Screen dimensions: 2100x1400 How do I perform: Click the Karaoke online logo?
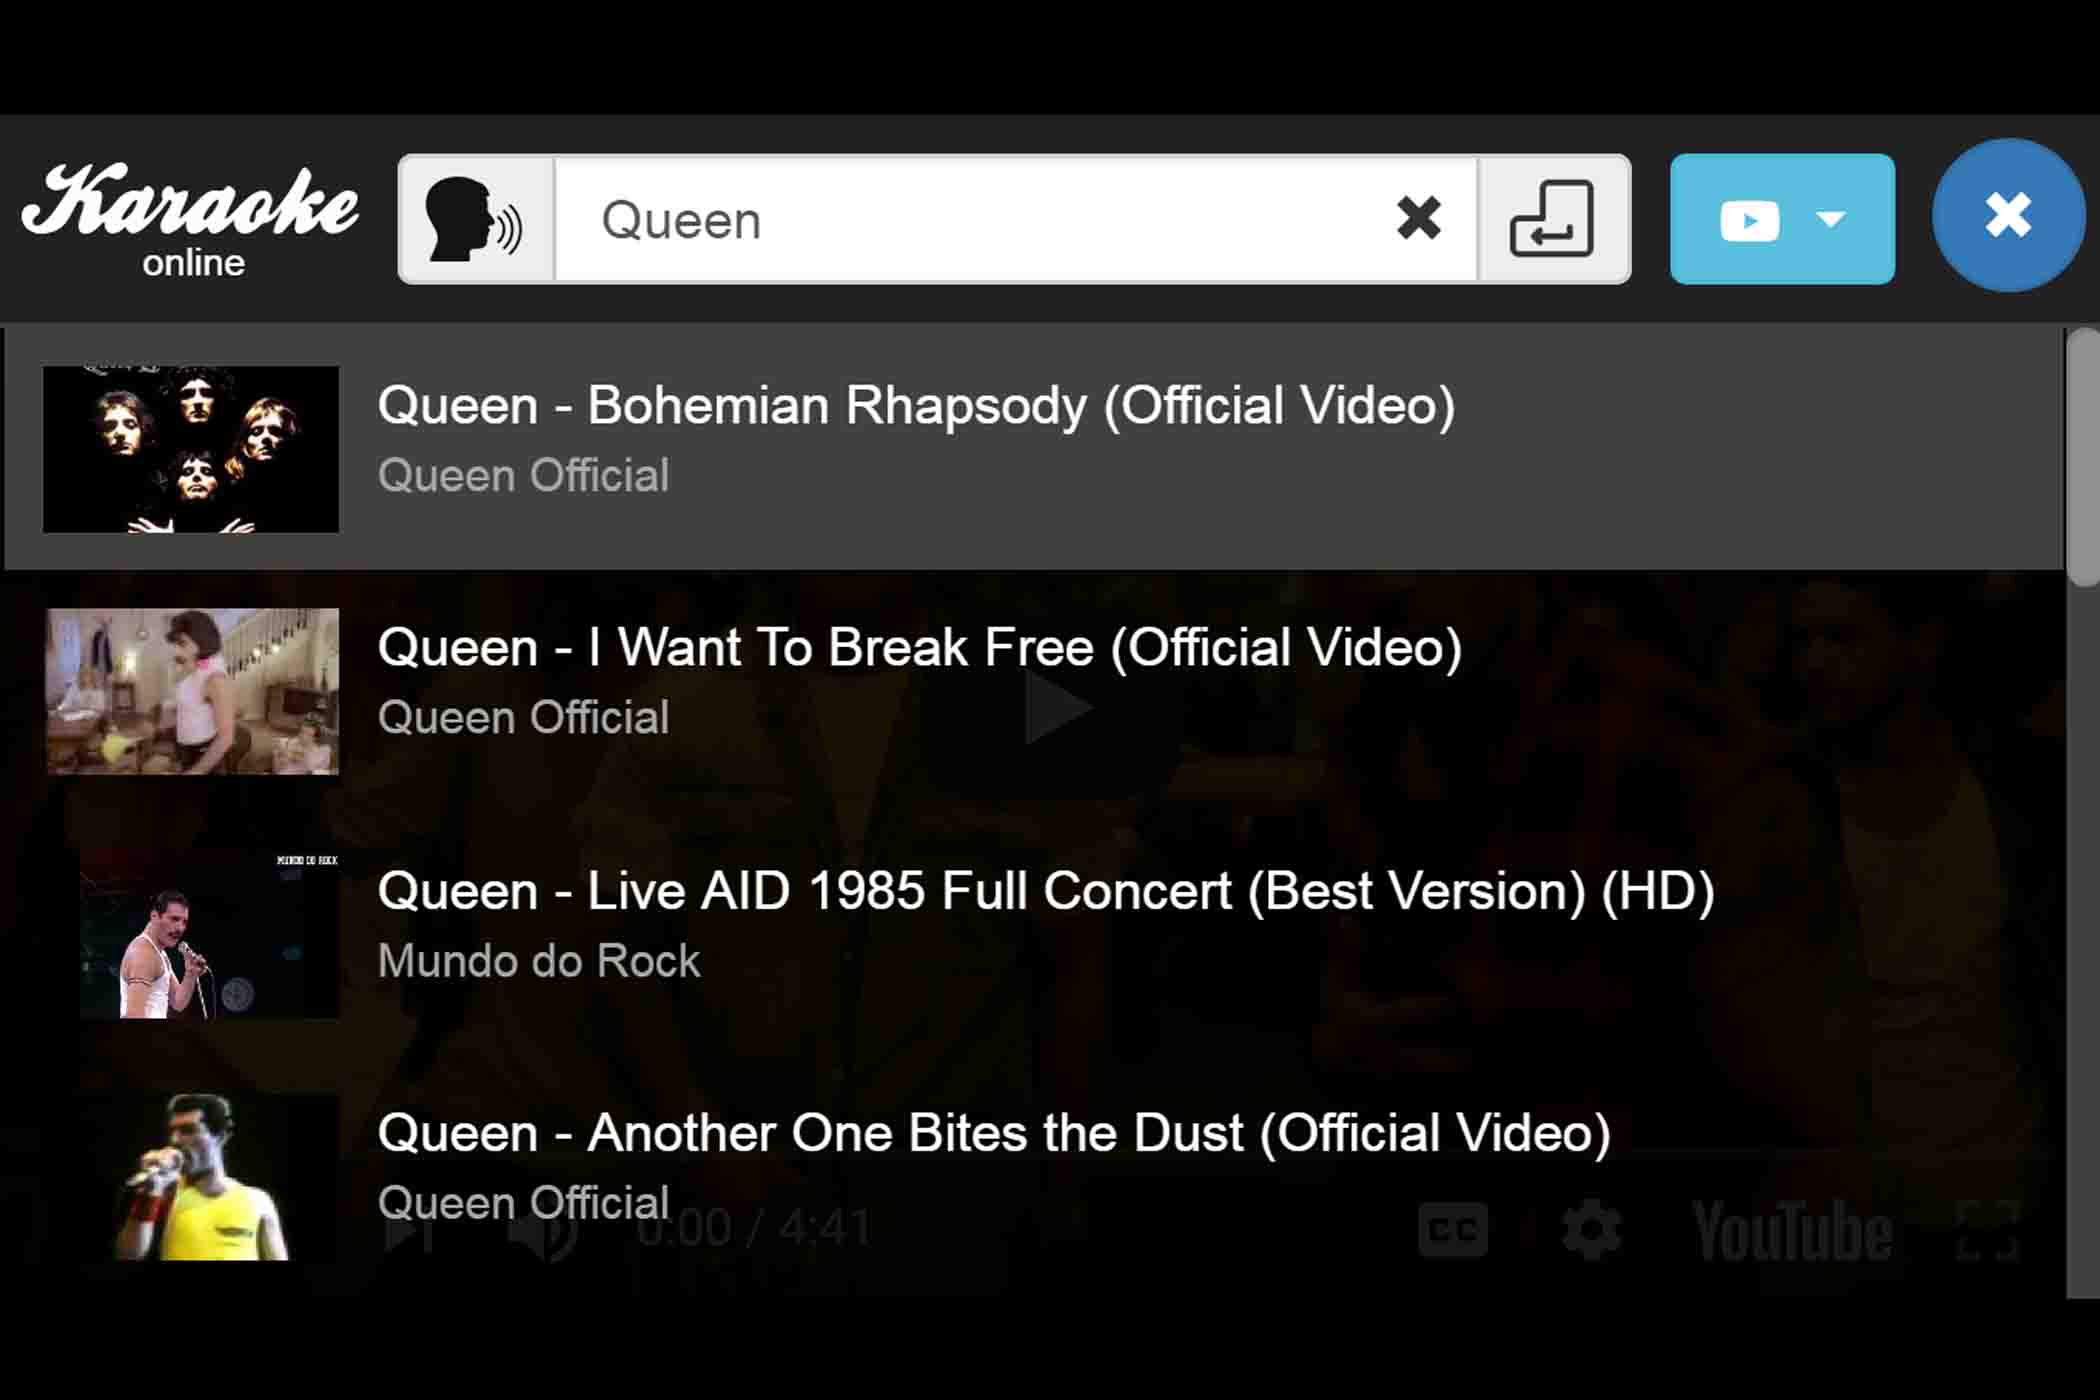[190, 220]
